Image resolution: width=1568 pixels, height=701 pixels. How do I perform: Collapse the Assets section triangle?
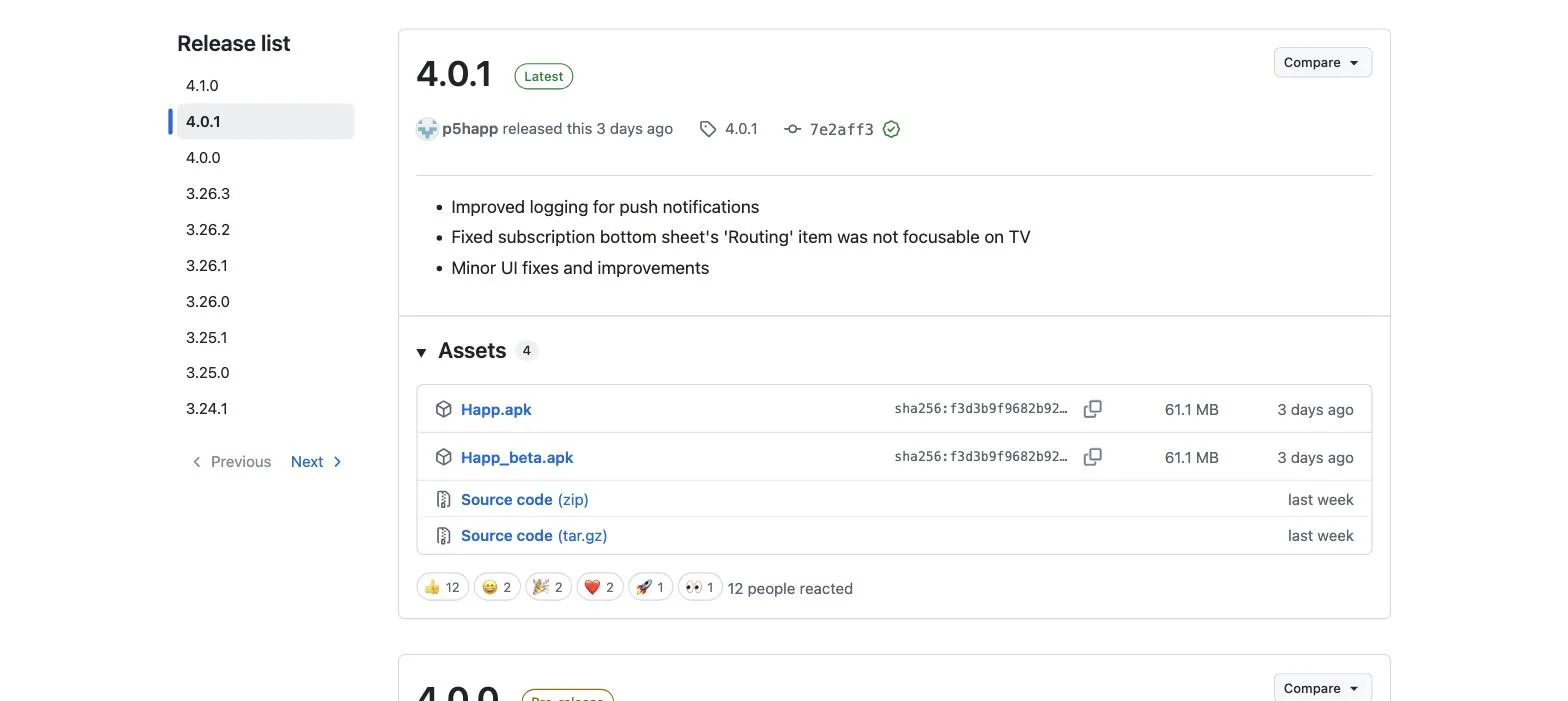click(x=422, y=352)
